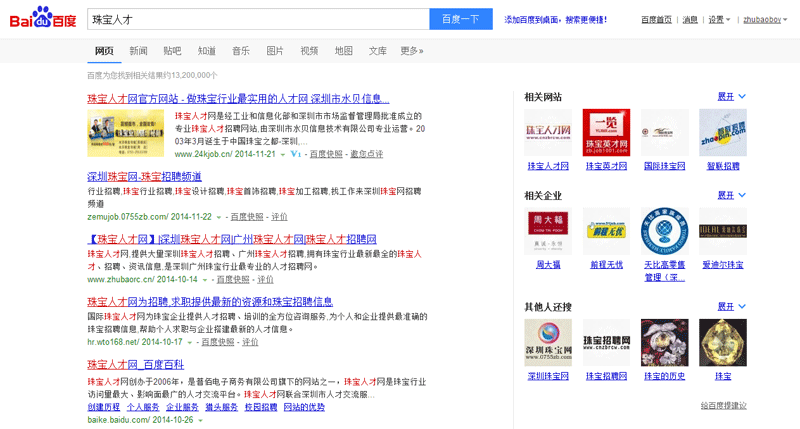Open result 深圳珠宝网-珠宝招聘频道 link
800x429 pixels.
(144, 176)
